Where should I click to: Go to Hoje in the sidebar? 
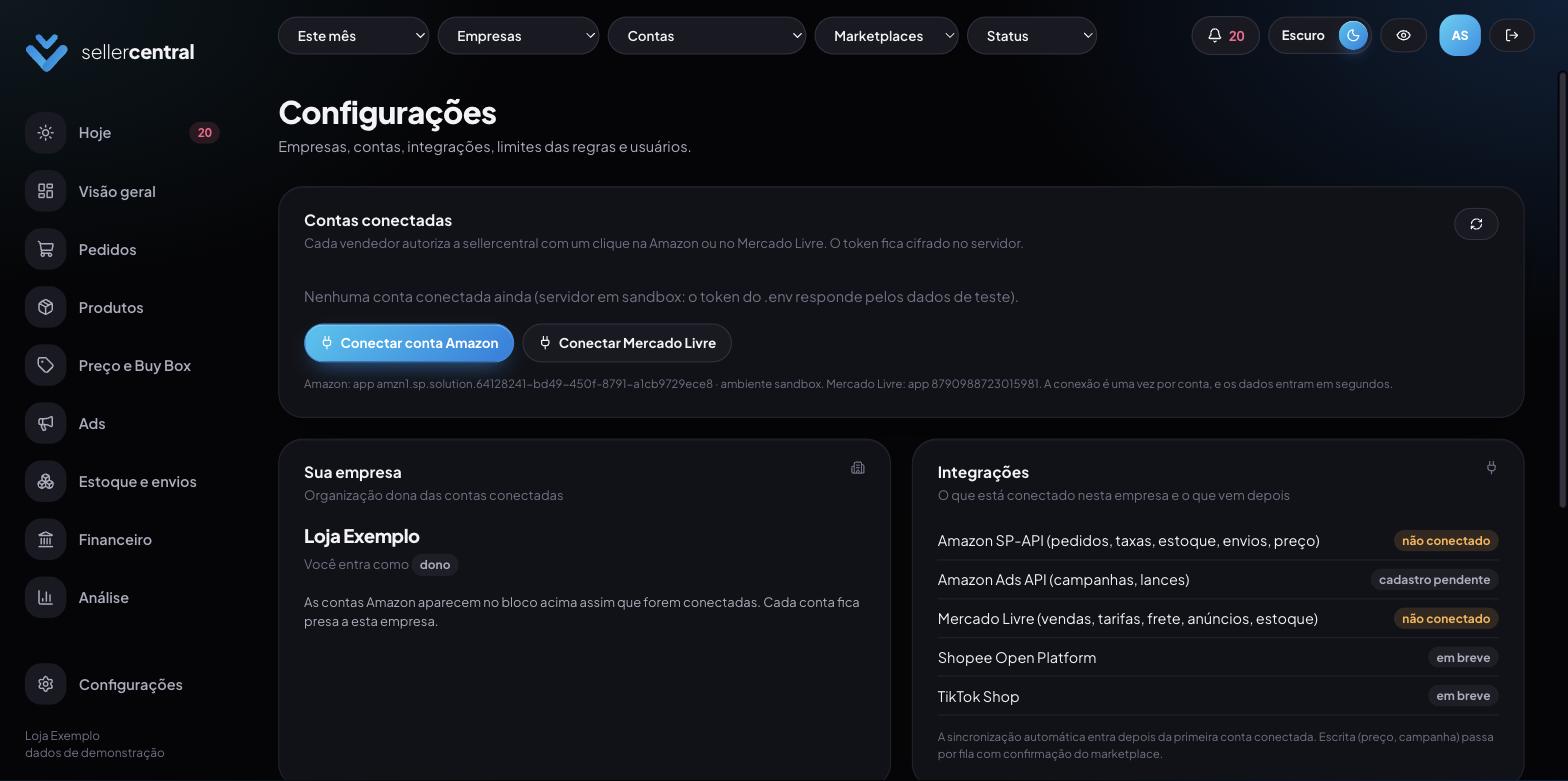click(122, 133)
